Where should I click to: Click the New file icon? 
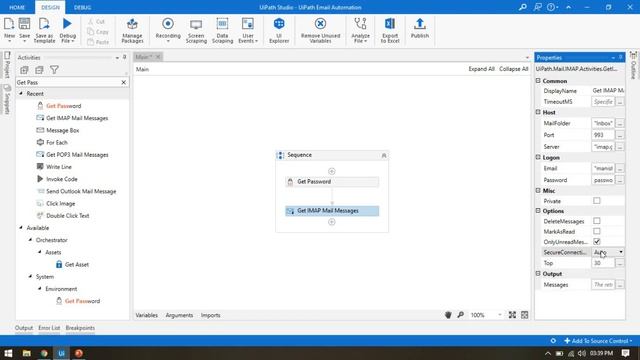click(x=9, y=29)
